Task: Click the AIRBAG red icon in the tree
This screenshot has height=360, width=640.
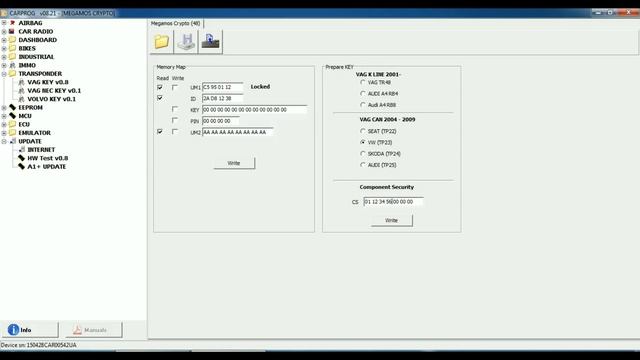Action: point(12,23)
